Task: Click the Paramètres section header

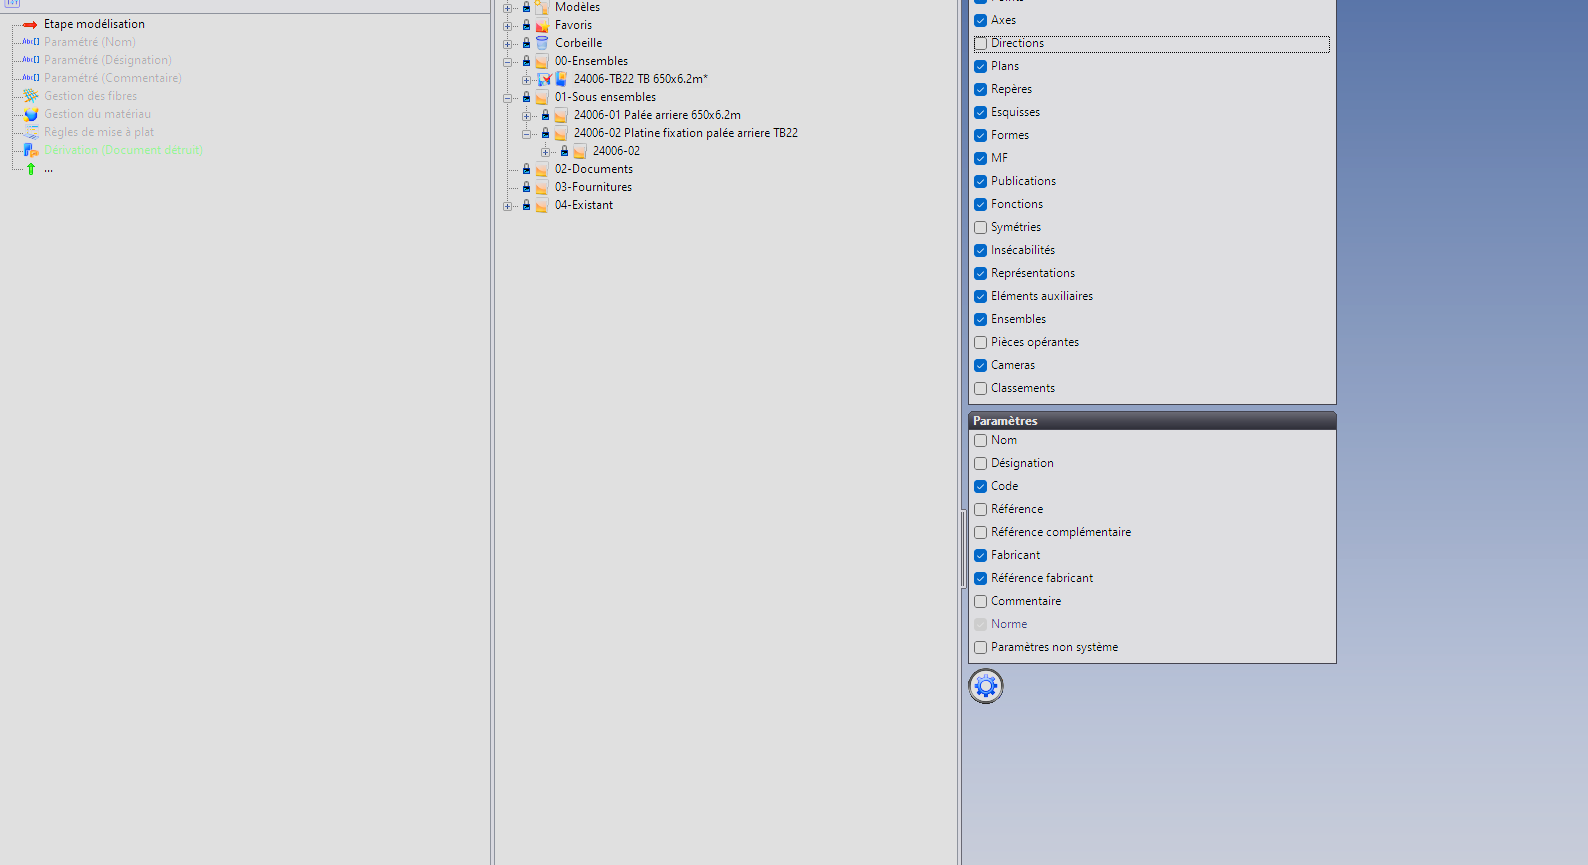Action: pos(1152,421)
